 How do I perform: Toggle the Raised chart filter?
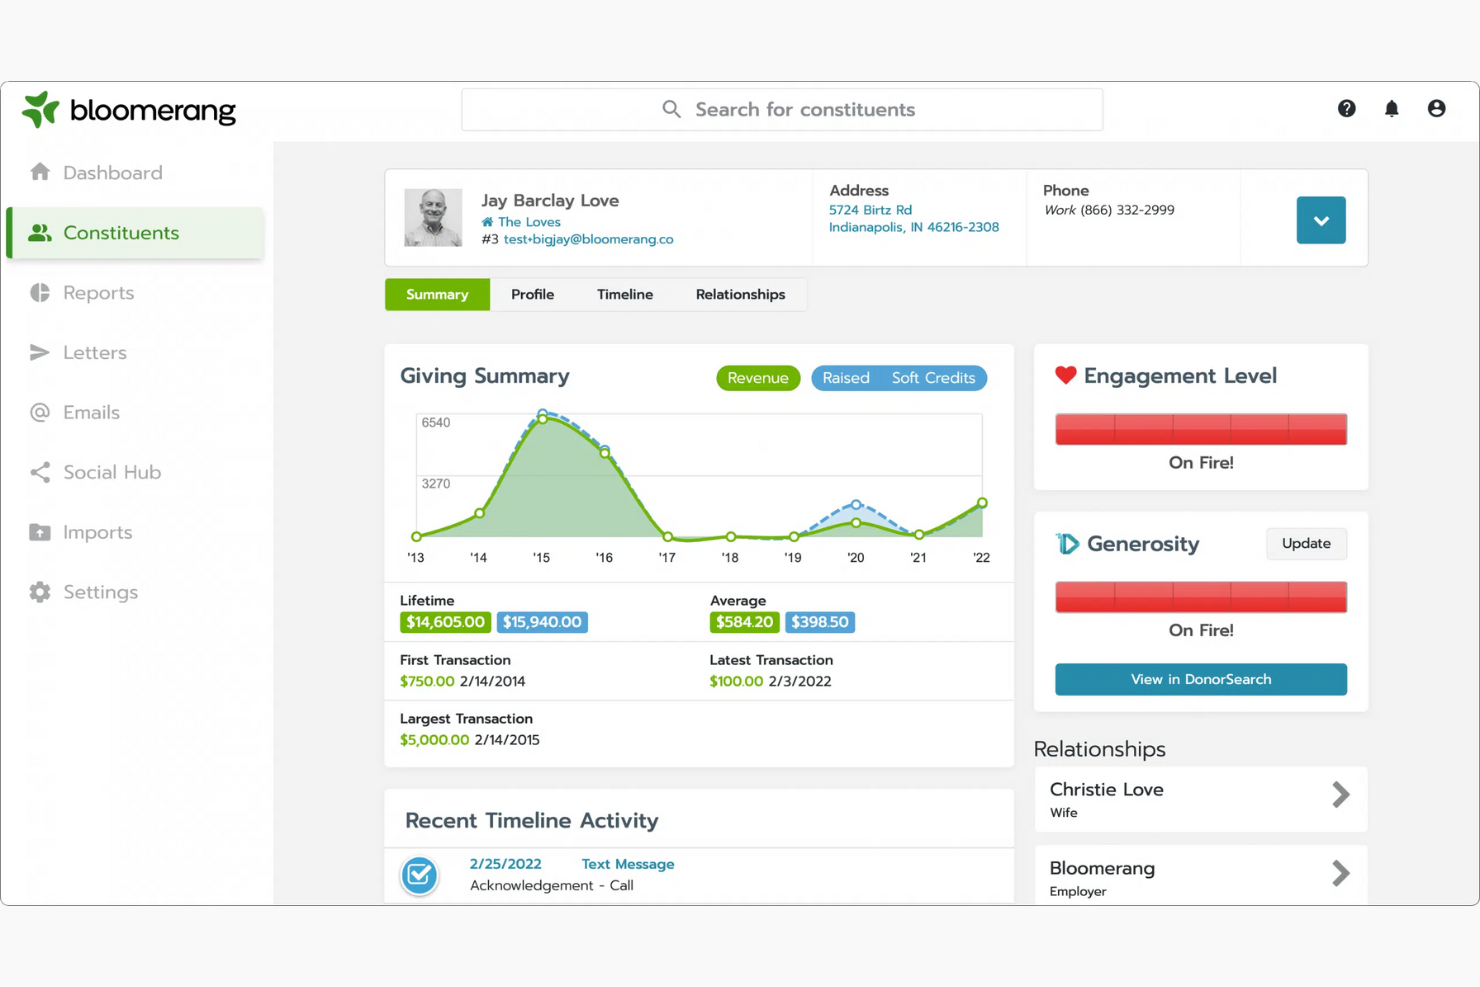point(846,378)
